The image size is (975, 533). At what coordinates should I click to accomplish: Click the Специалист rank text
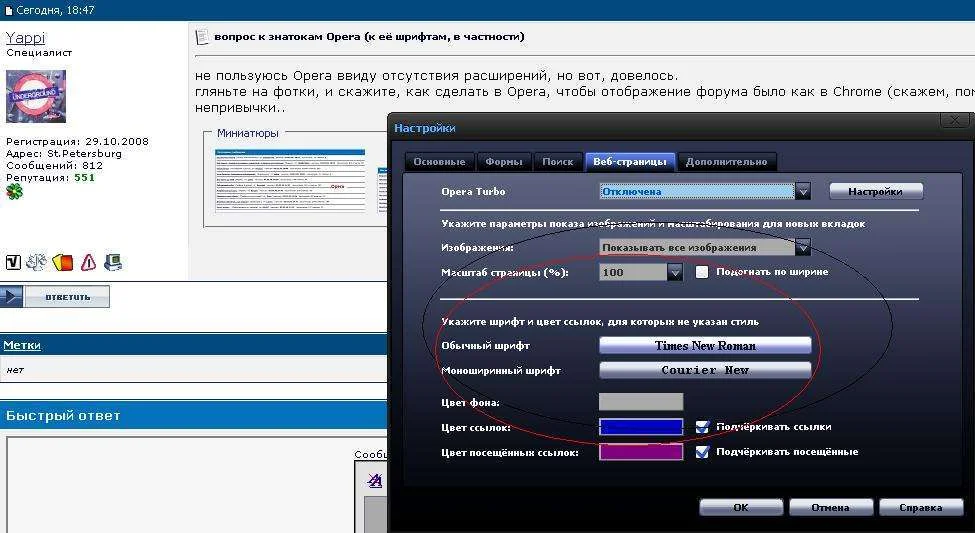tap(39, 53)
